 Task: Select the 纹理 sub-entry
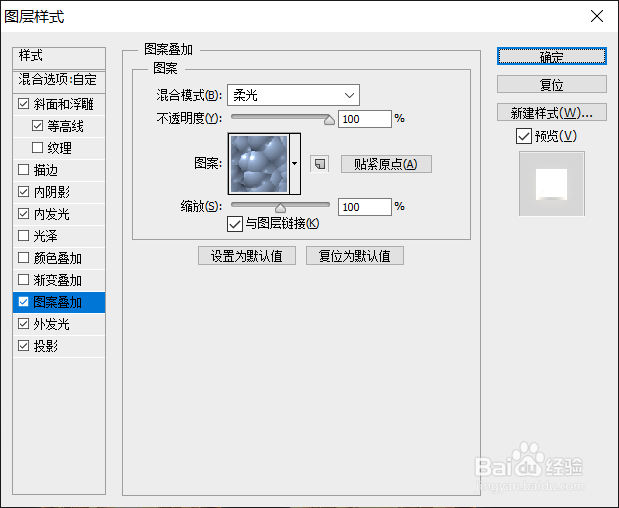click(59, 148)
